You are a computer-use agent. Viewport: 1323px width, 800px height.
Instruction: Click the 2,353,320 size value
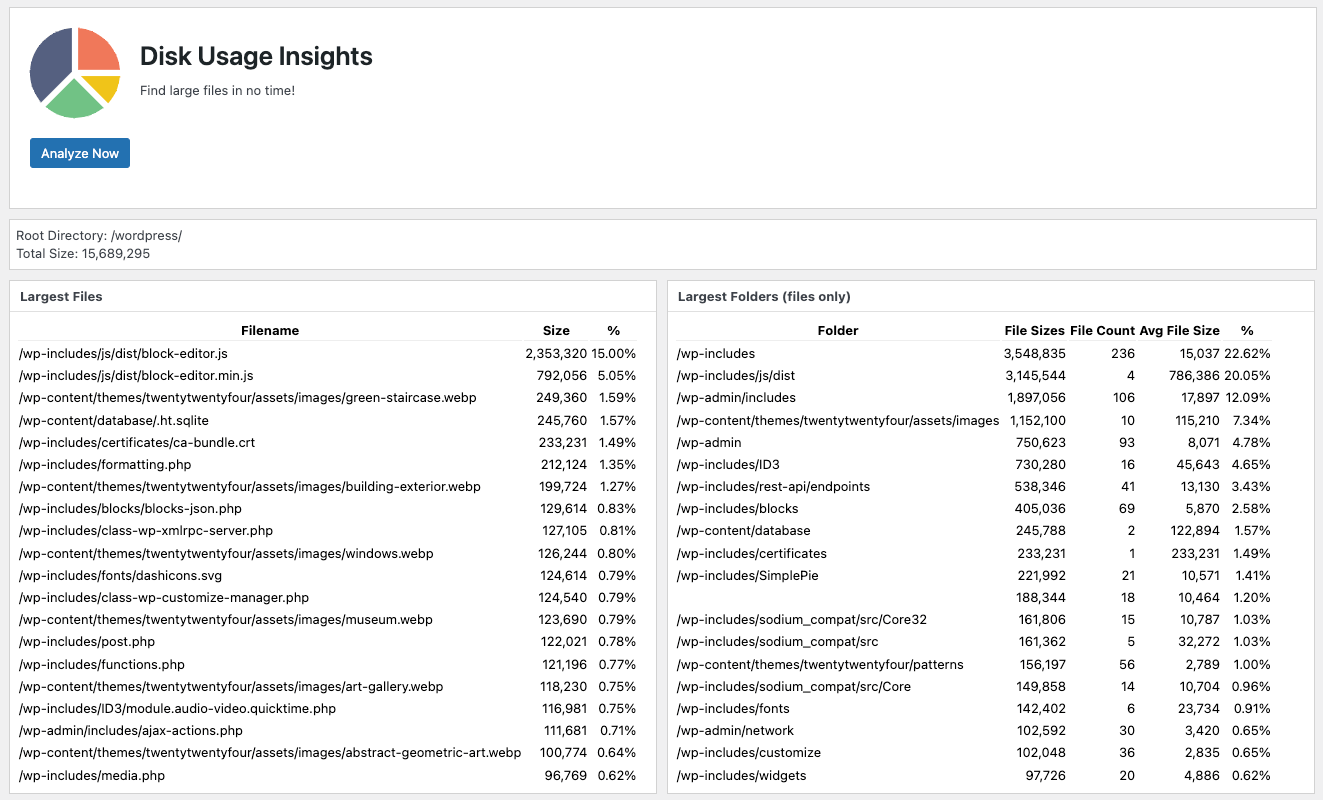[556, 353]
